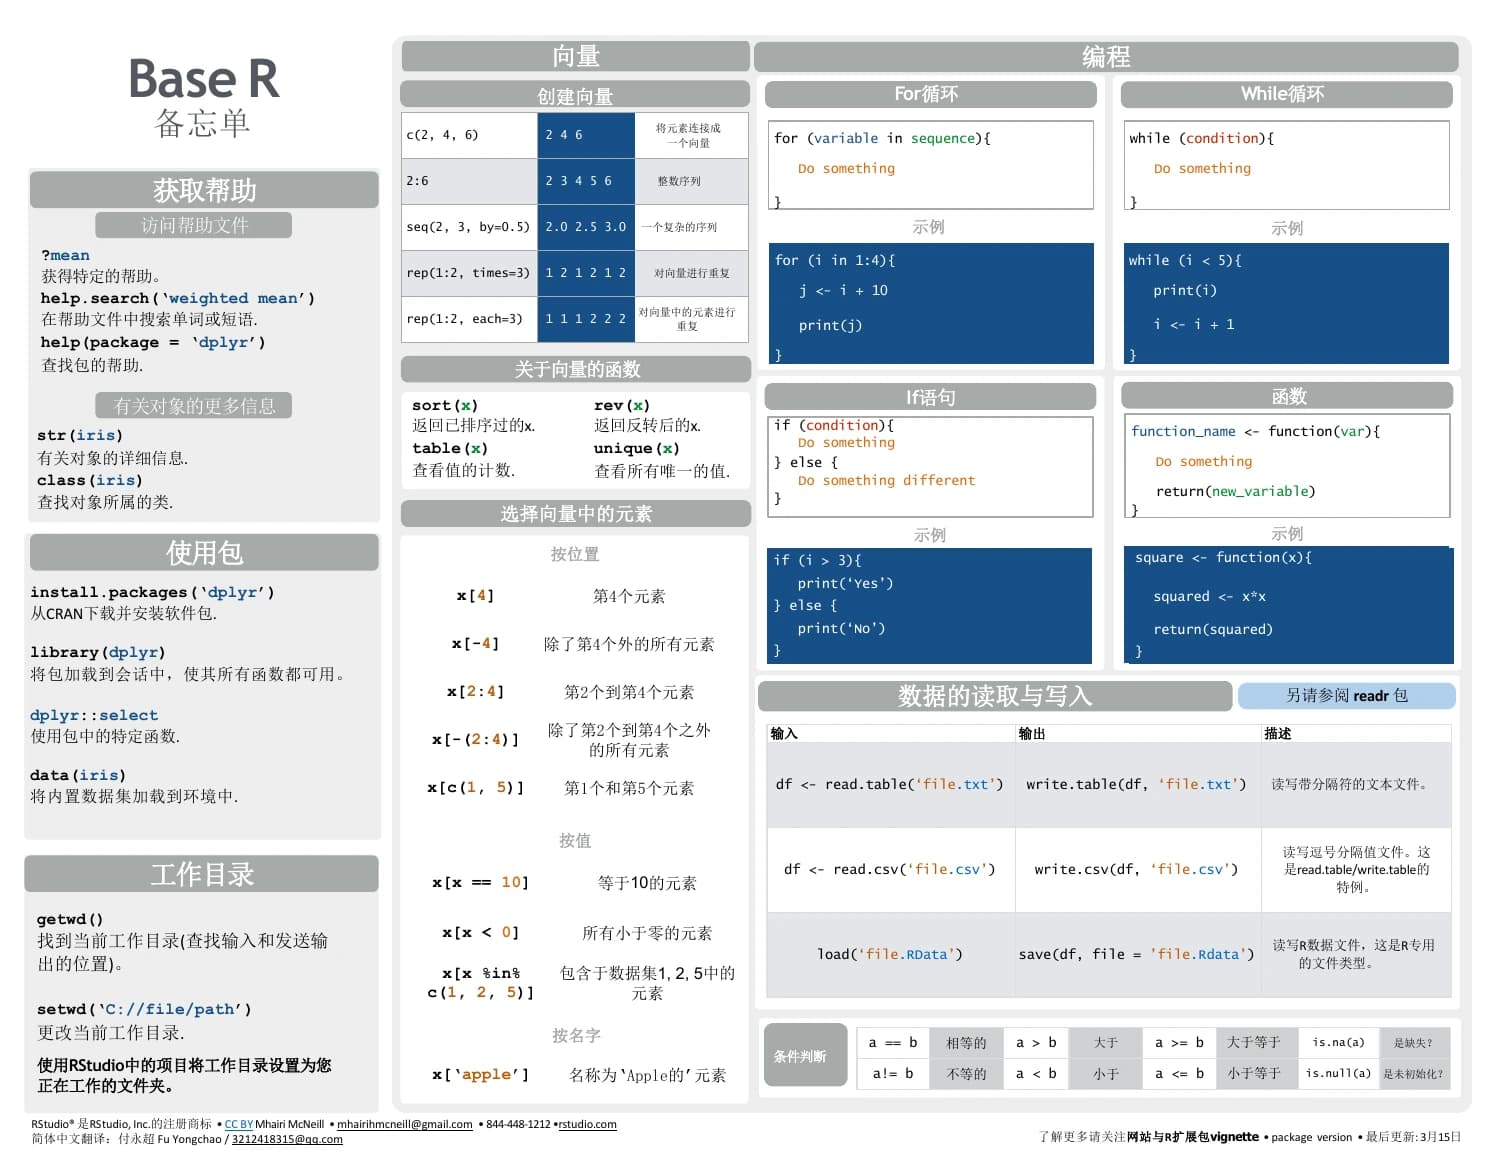Click the 另请参阅 readr 包 label
1500x1160 pixels.
click(x=1347, y=695)
